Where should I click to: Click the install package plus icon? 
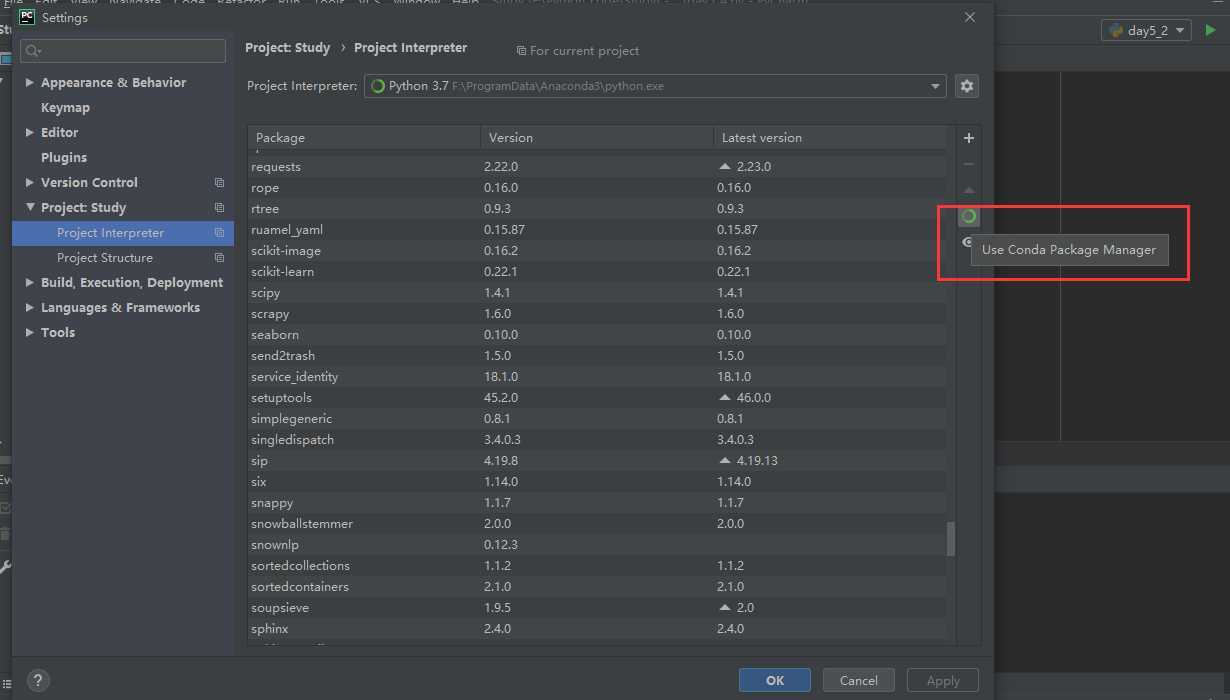tap(968, 138)
